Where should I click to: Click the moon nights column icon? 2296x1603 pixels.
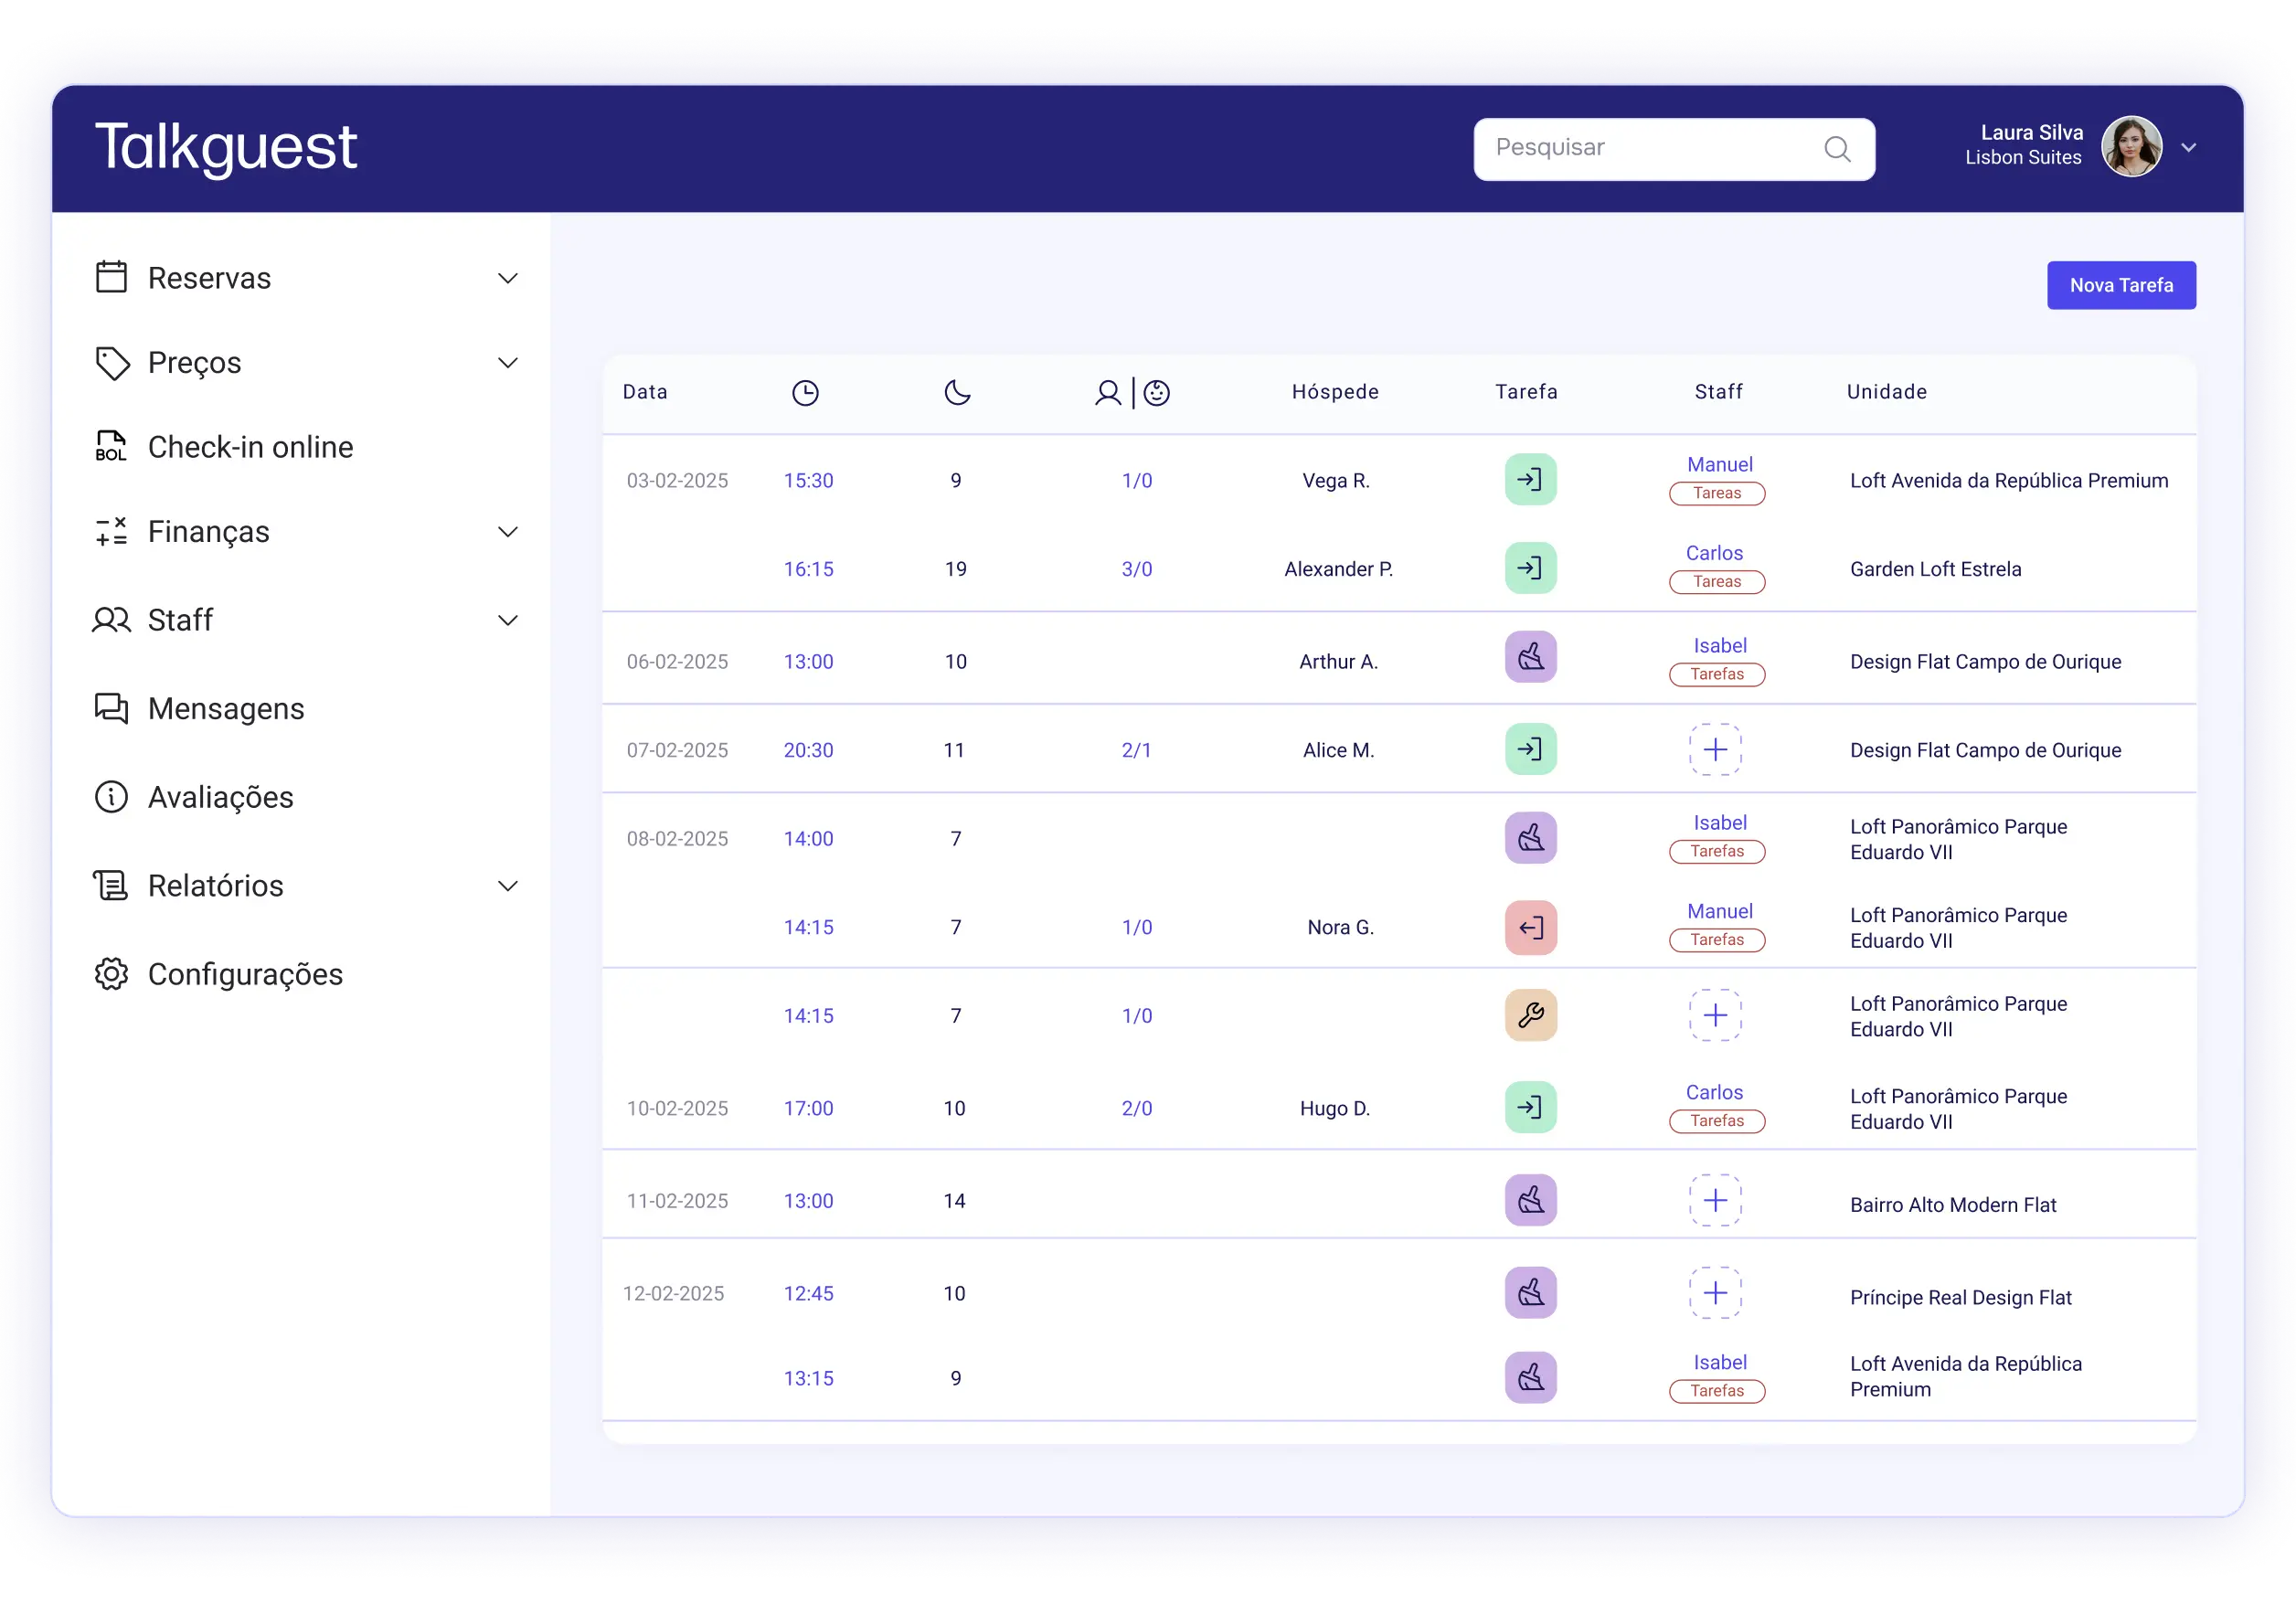click(x=957, y=392)
